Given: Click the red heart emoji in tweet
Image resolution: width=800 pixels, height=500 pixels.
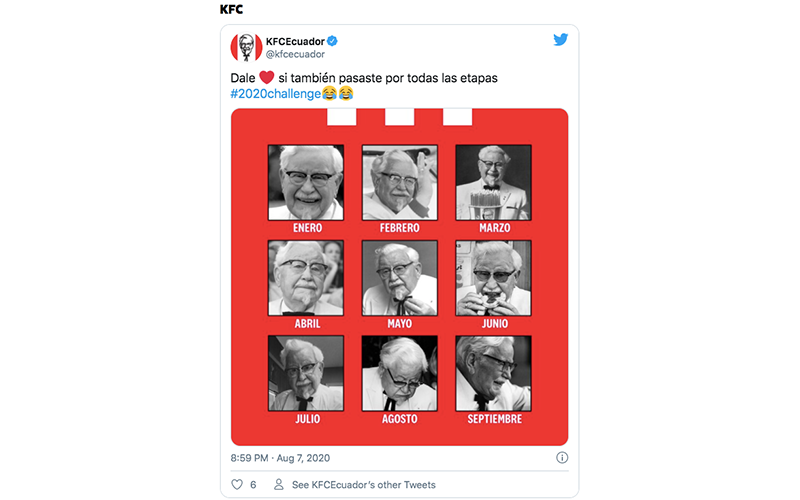Looking at the screenshot, I should tap(267, 78).
